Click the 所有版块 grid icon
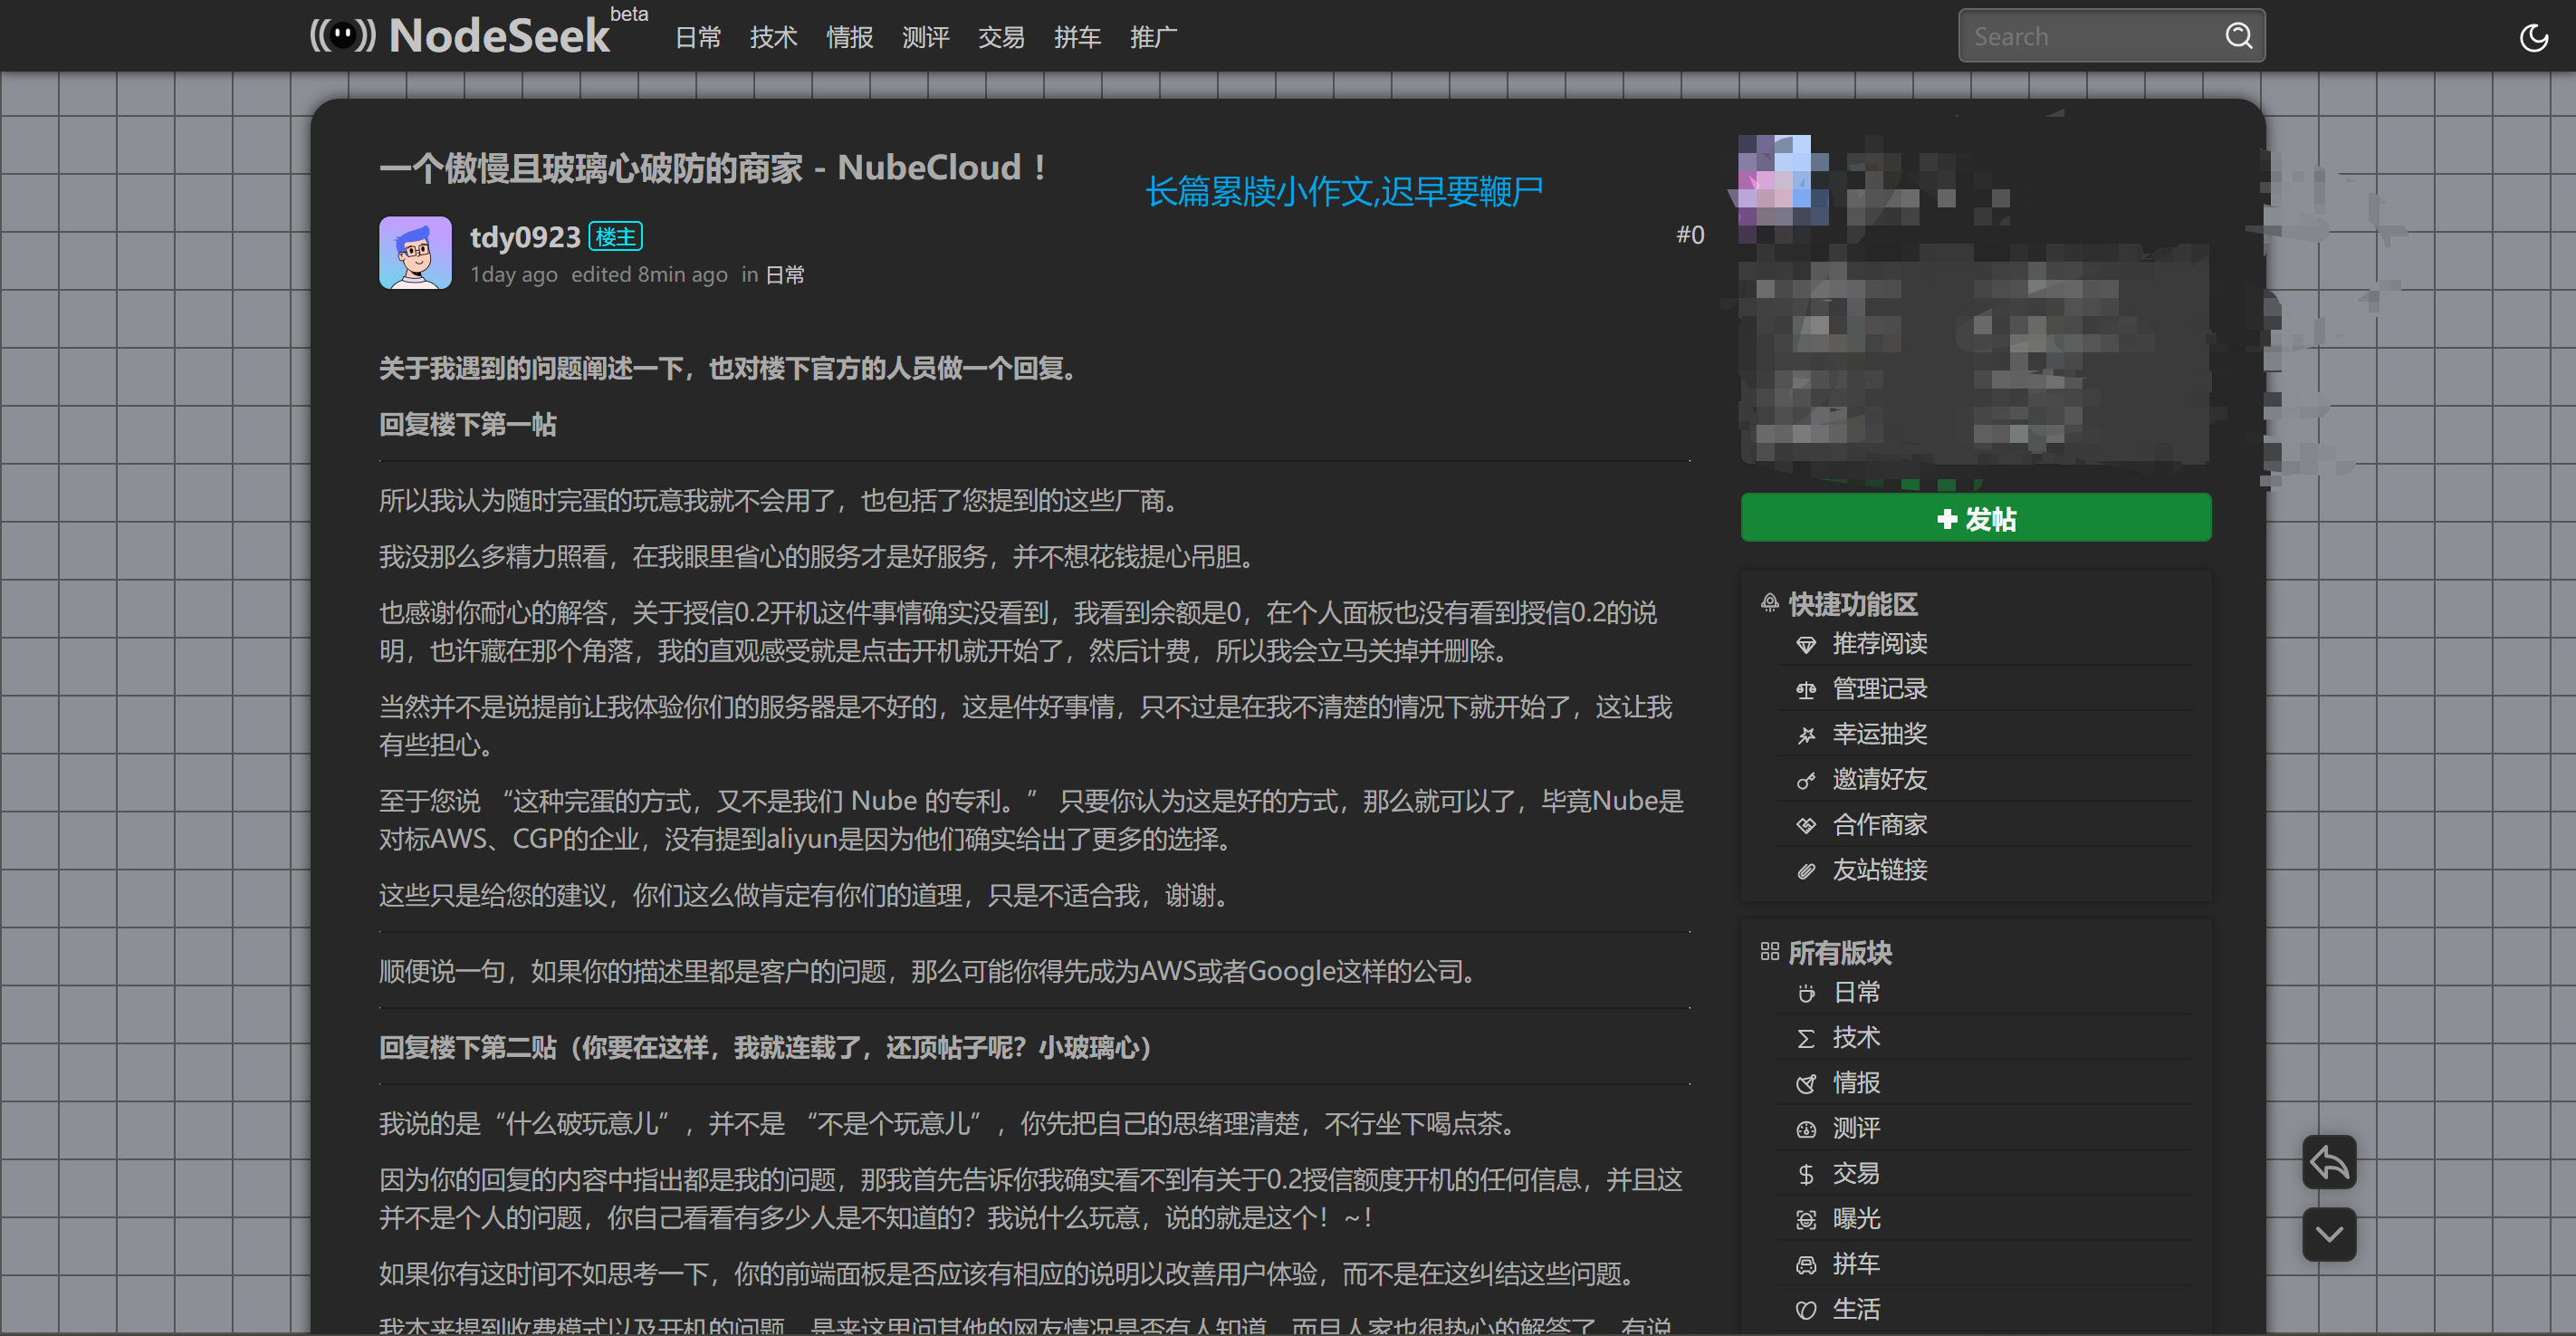The width and height of the screenshot is (2576, 1336). click(x=1769, y=951)
